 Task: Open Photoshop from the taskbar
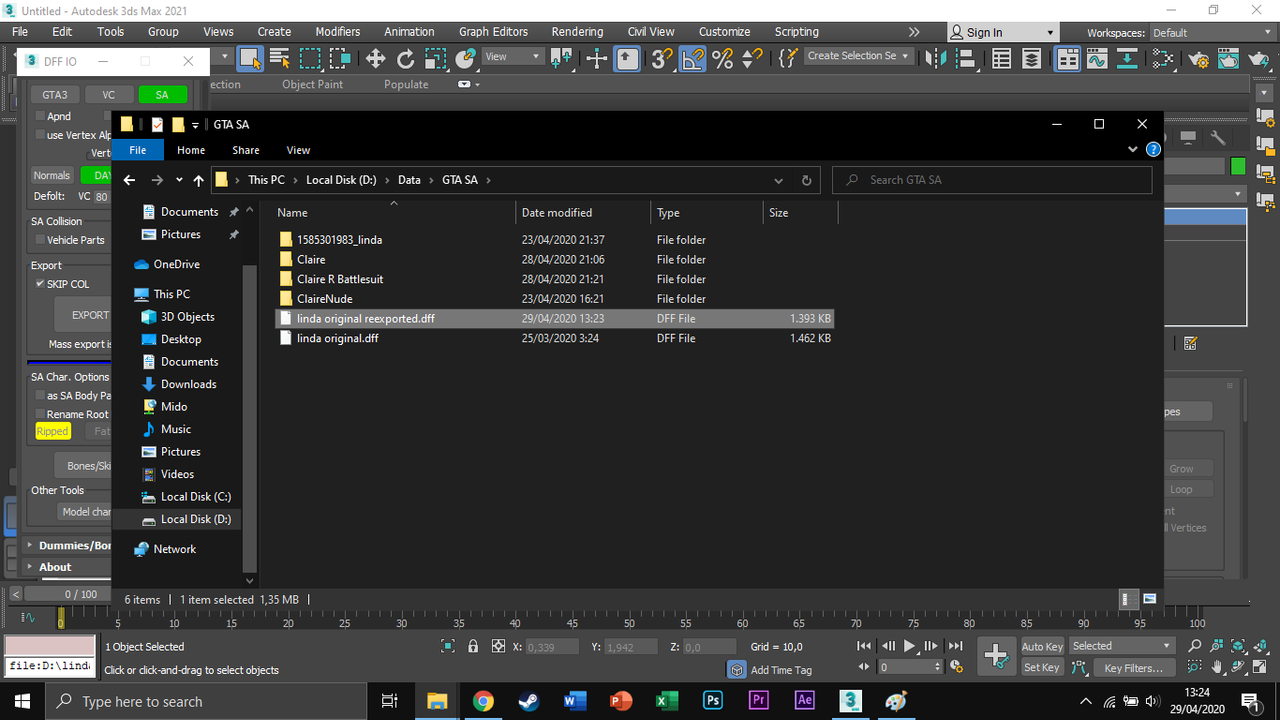pyautogui.click(x=713, y=701)
